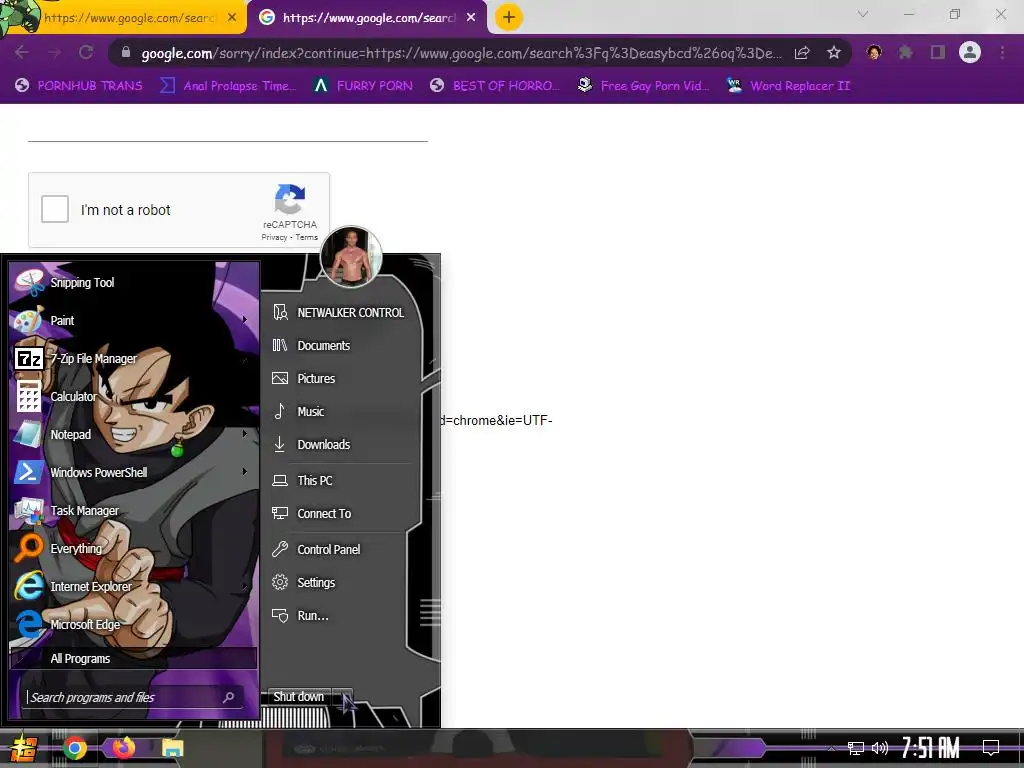Screen dimensions: 1024x768
Task: Click the network icon in system tray
Action: tap(856, 748)
